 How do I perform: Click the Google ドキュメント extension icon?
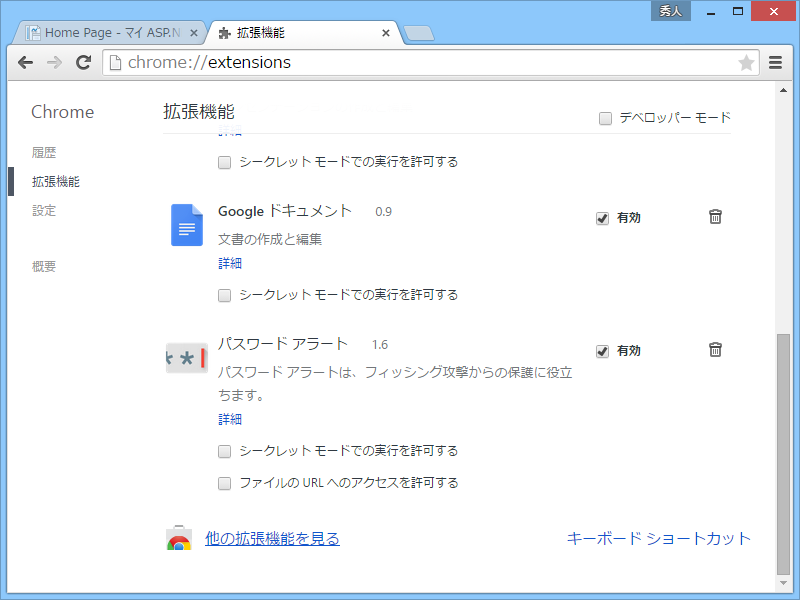point(186,225)
